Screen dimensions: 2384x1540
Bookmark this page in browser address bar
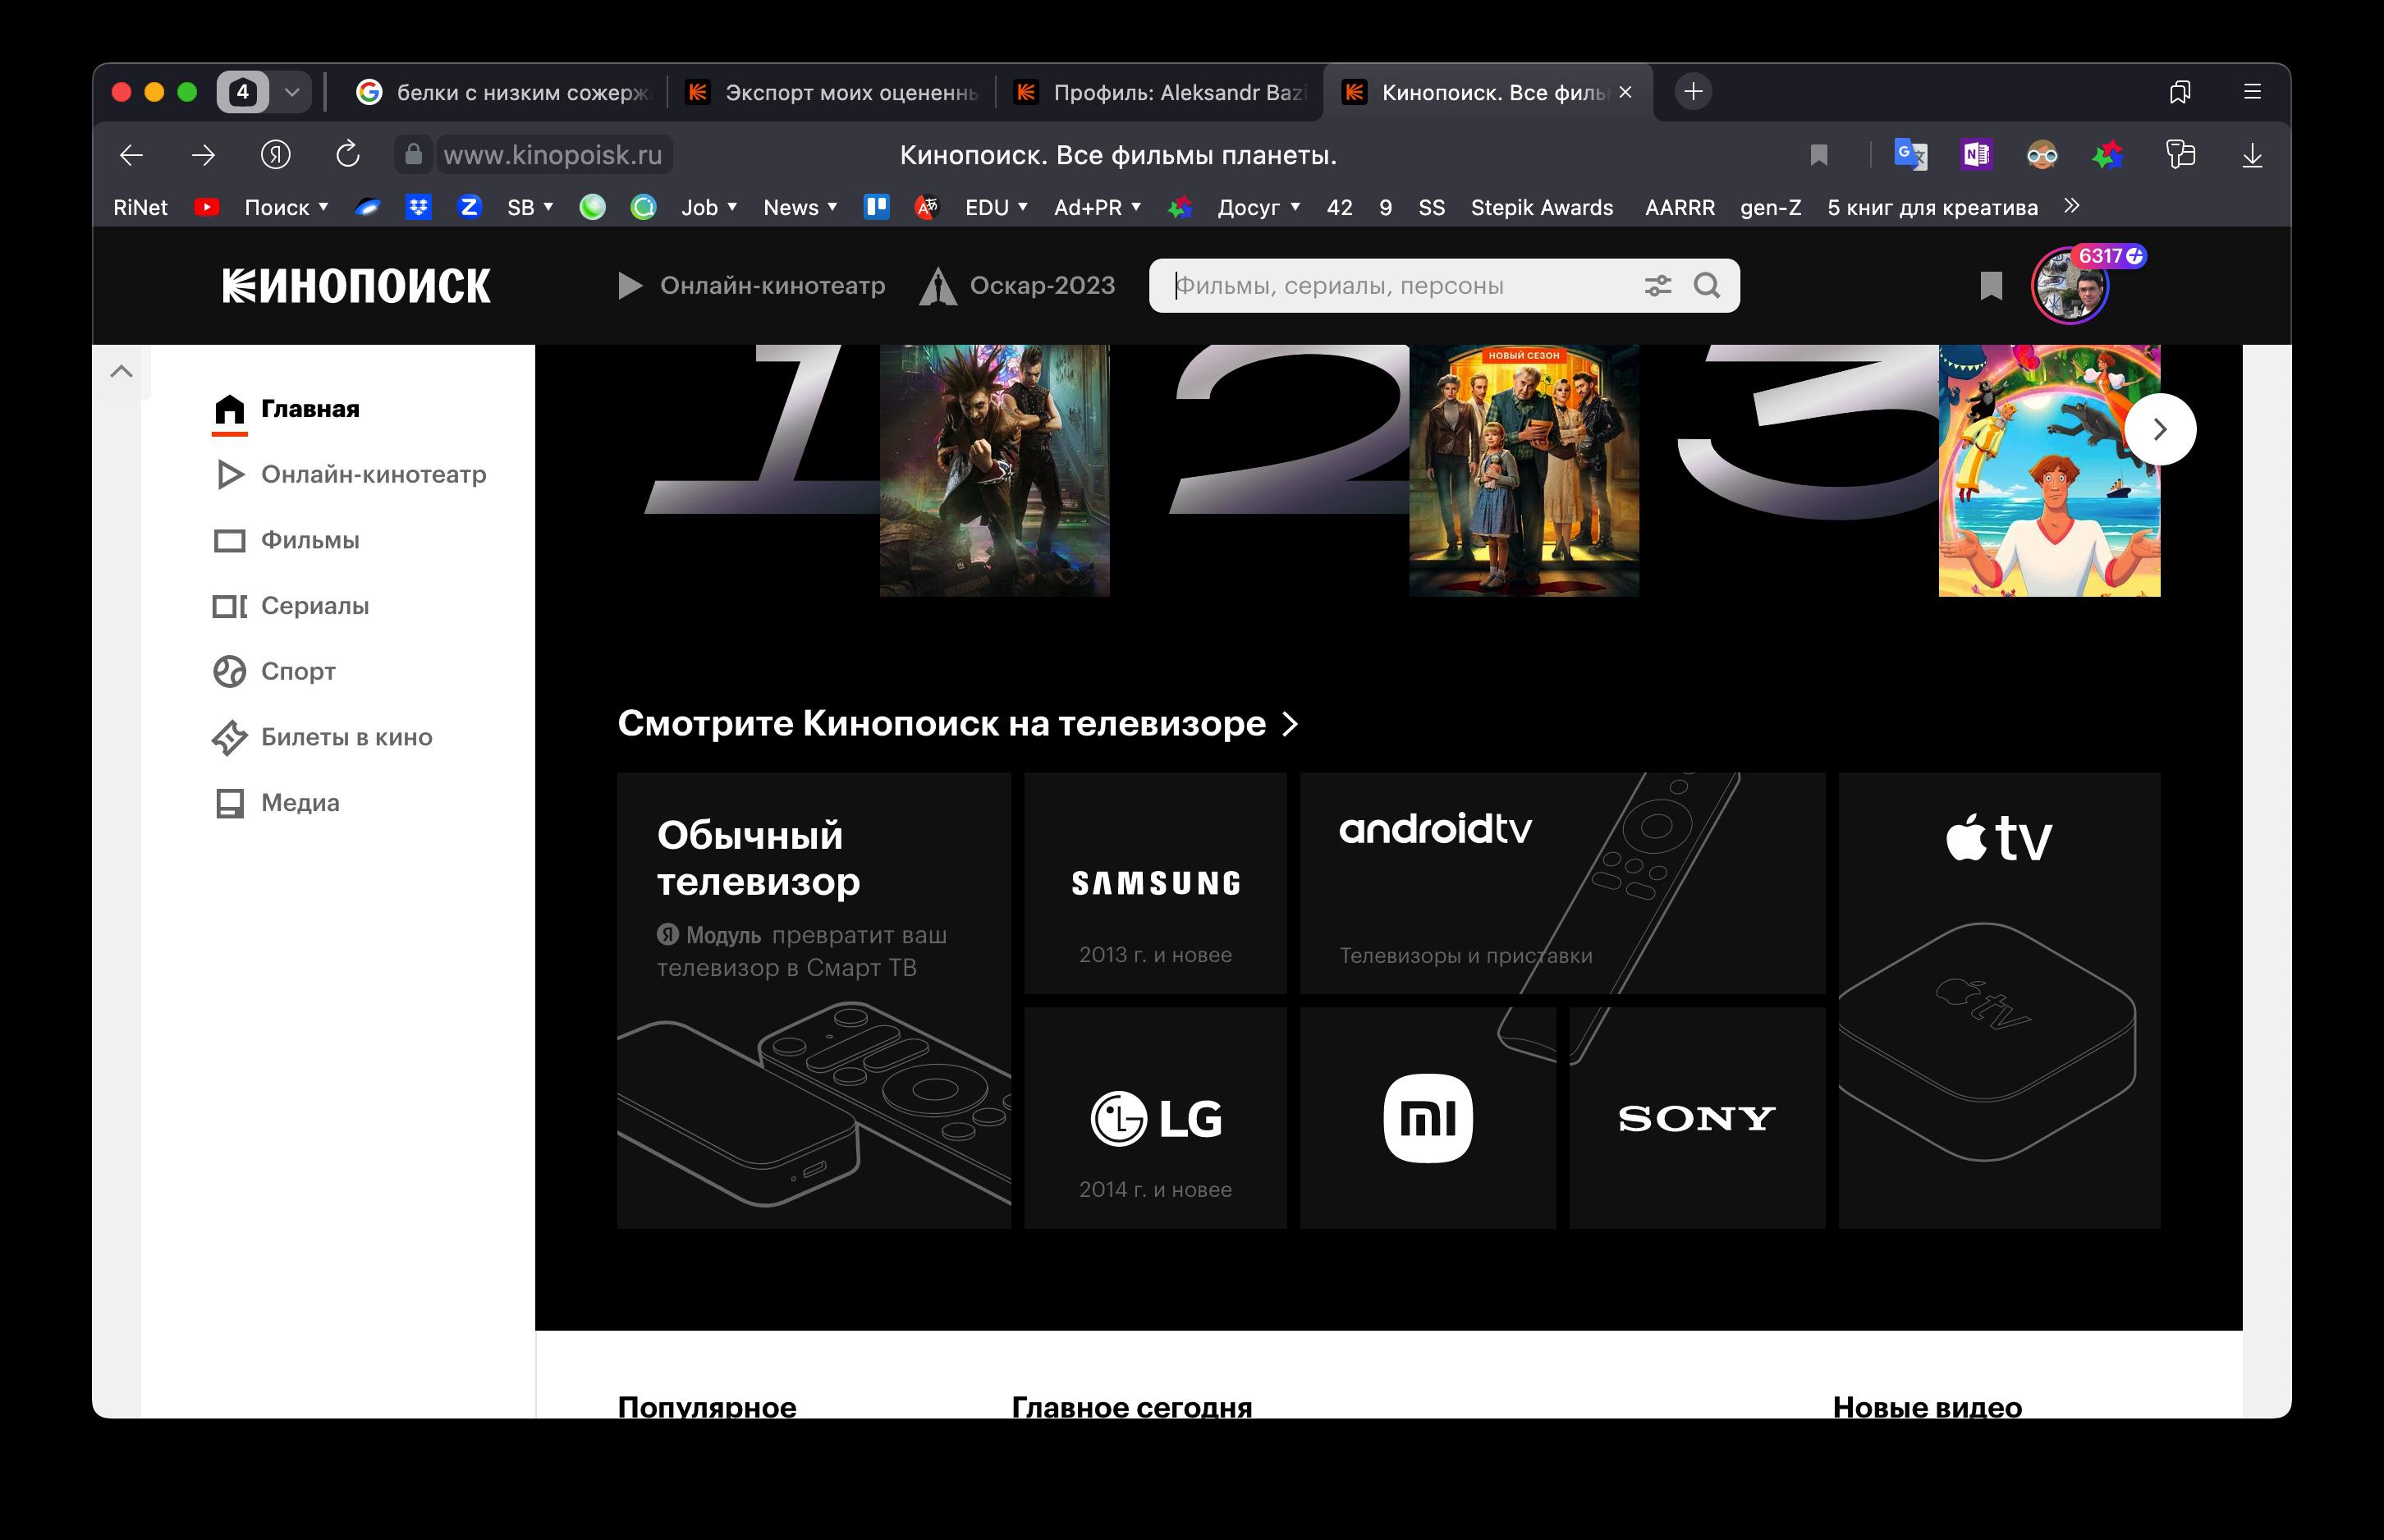tap(1819, 155)
